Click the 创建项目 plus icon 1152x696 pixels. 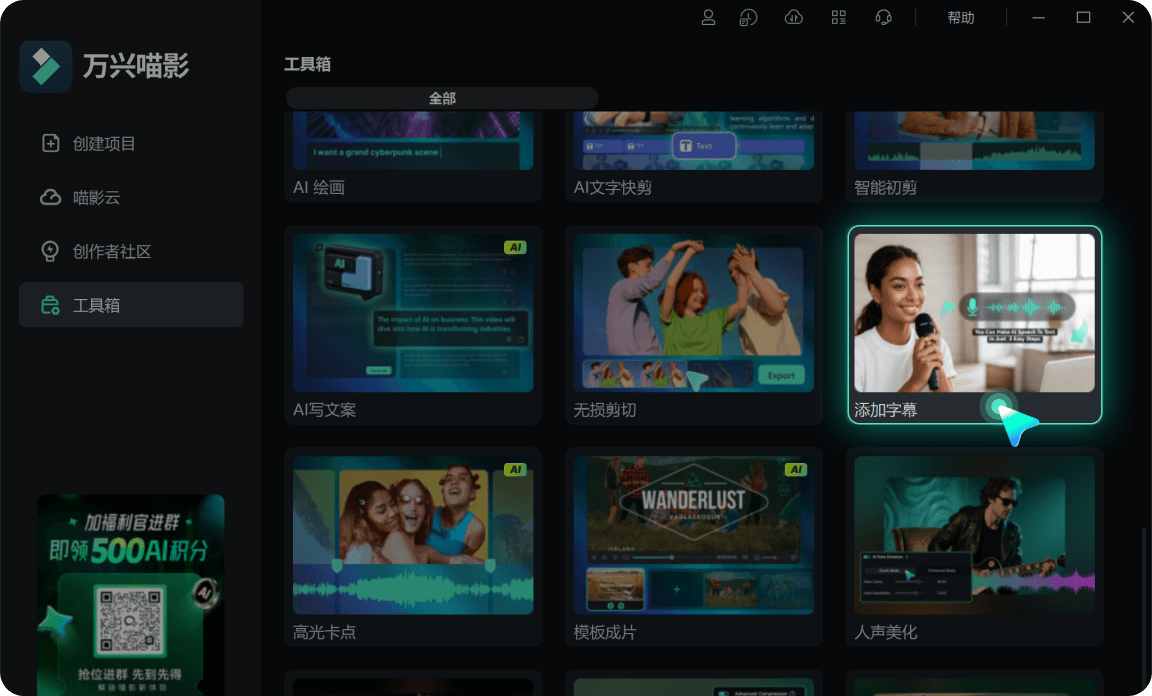[x=50, y=143]
